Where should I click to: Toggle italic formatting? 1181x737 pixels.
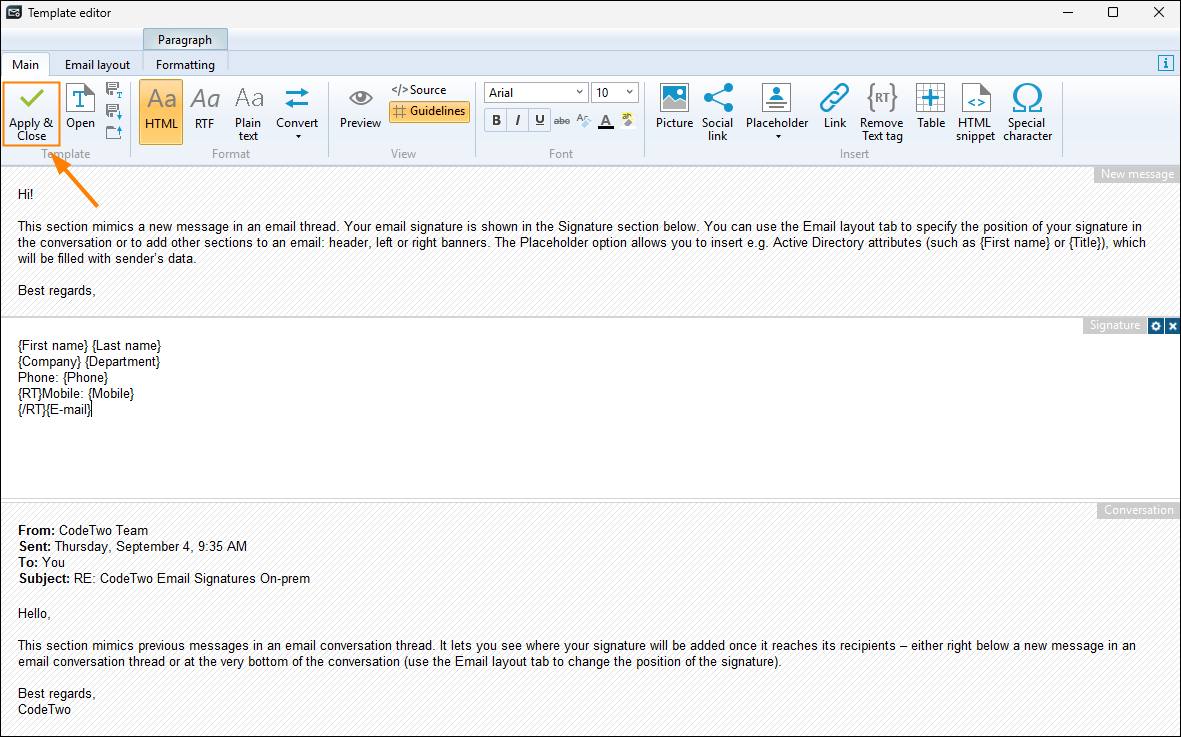click(518, 121)
